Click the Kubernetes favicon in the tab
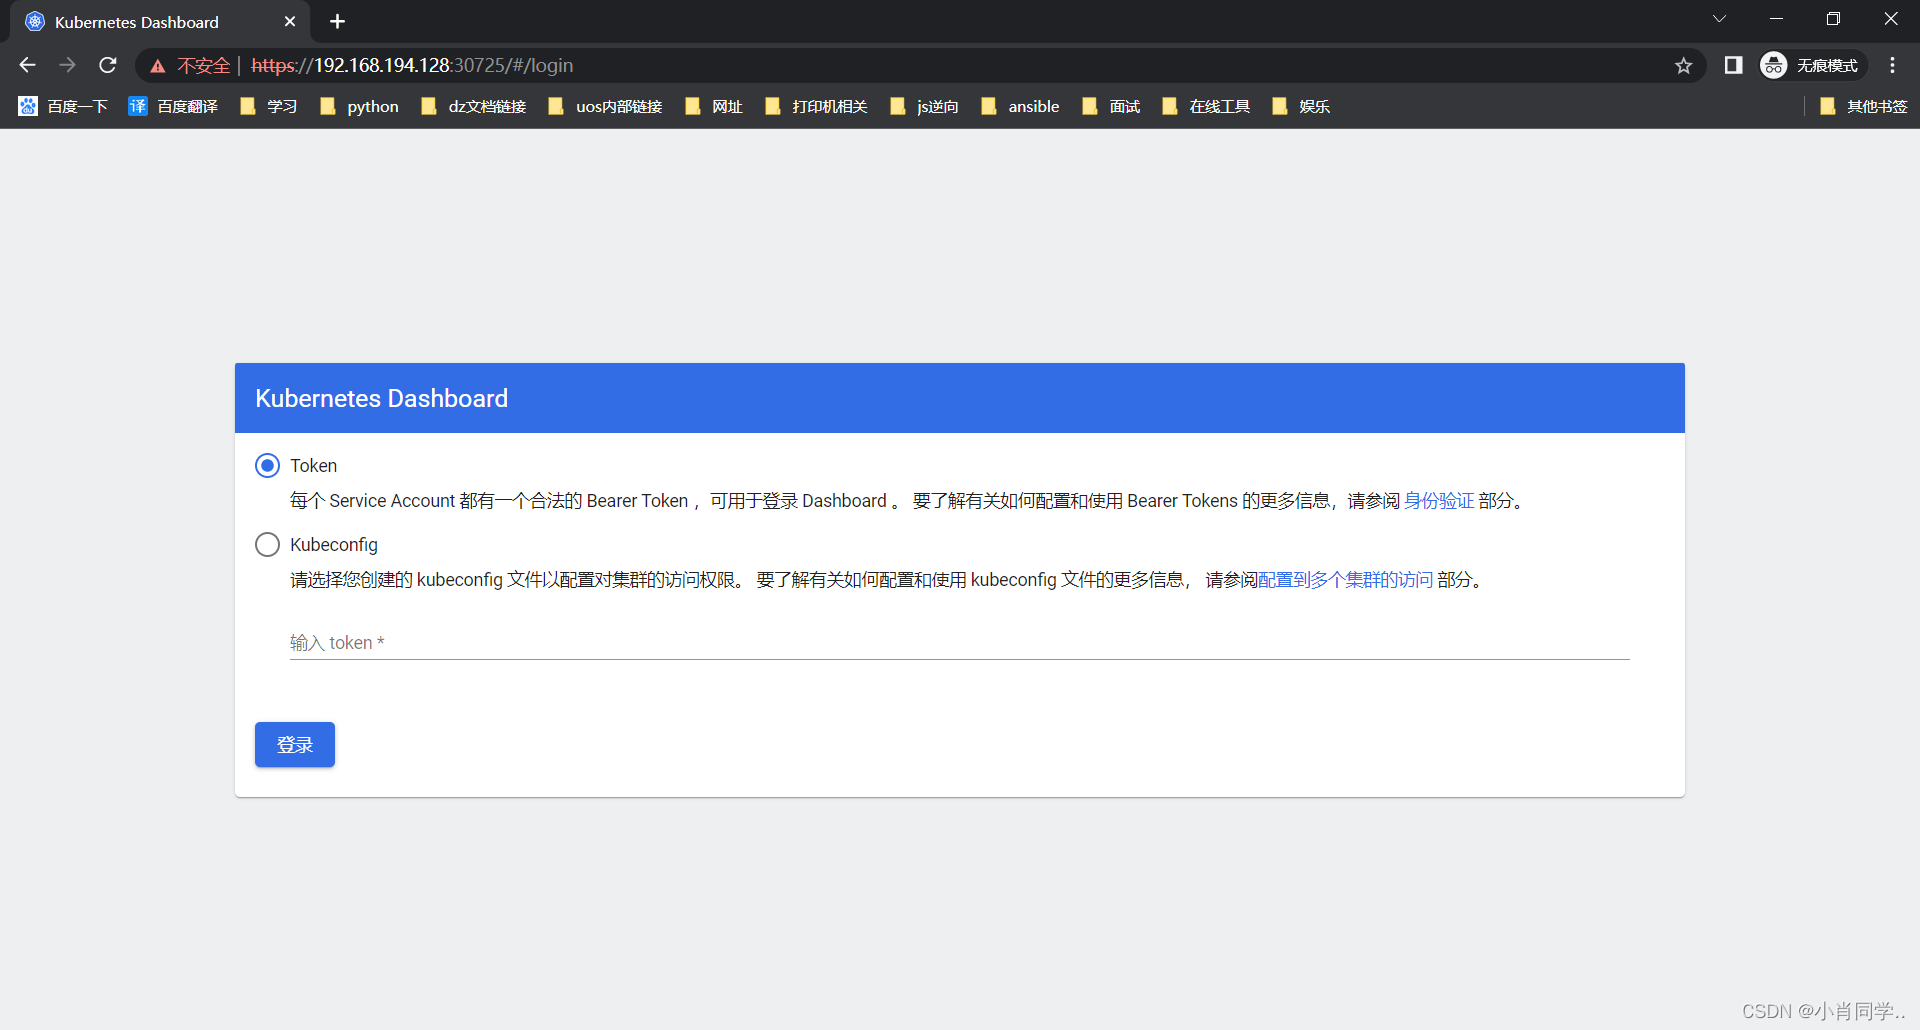Screen dimensions: 1920x1030 click(35, 21)
